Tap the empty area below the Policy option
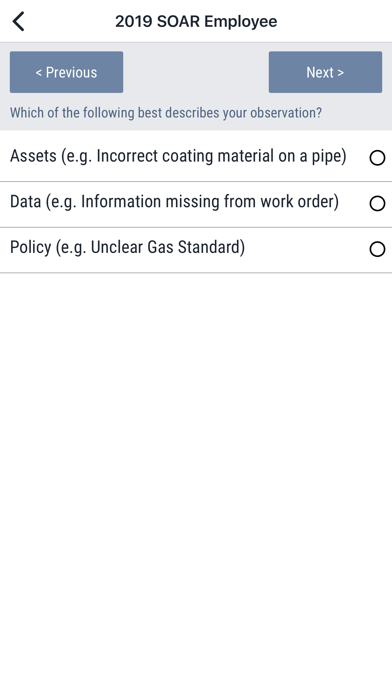The width and height of the screenshot is (392, 696). click(x=196, y=484)
